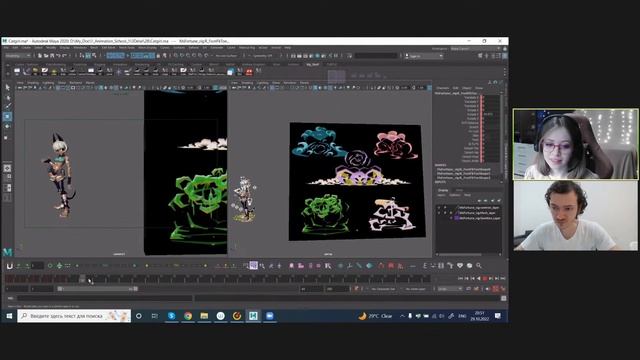Open Task View from taskbar
This screenshot has height=360, width=640.
pyautogui.click(x=155, y=316)
